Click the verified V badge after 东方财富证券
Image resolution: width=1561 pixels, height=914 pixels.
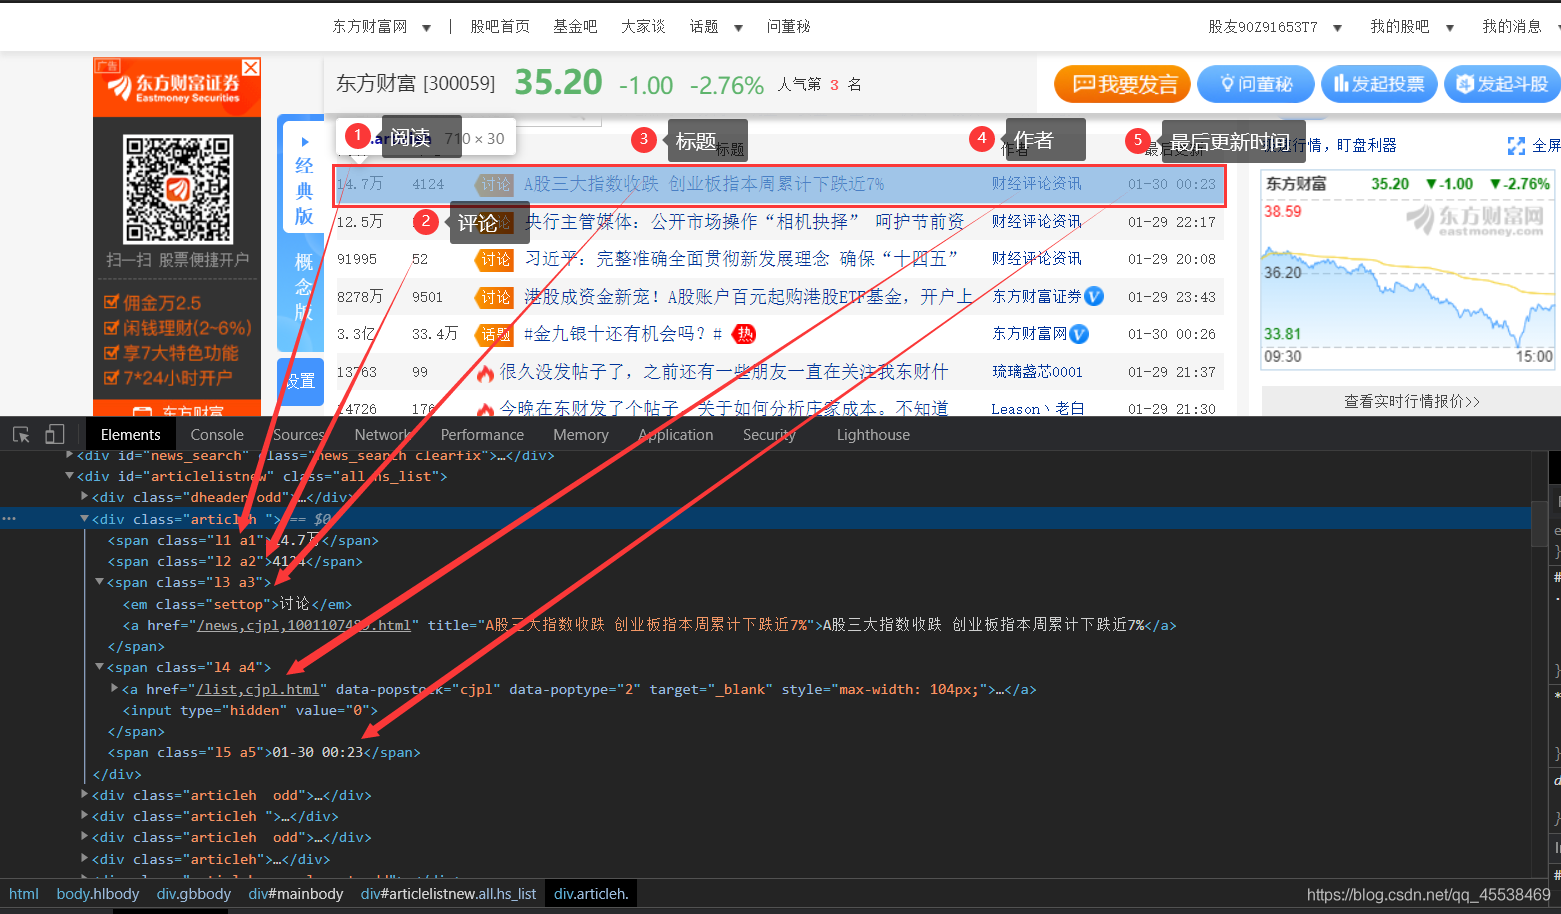click(x=1094, y=296)
